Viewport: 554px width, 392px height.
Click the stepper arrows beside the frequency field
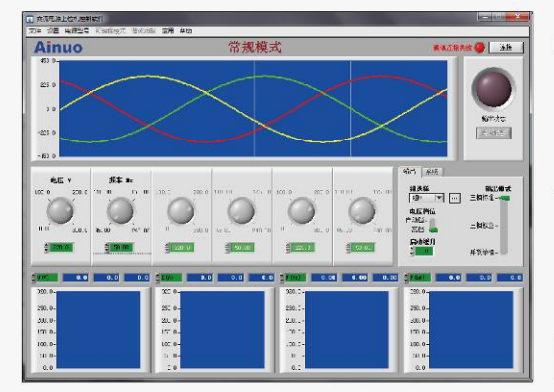[107, 247]
